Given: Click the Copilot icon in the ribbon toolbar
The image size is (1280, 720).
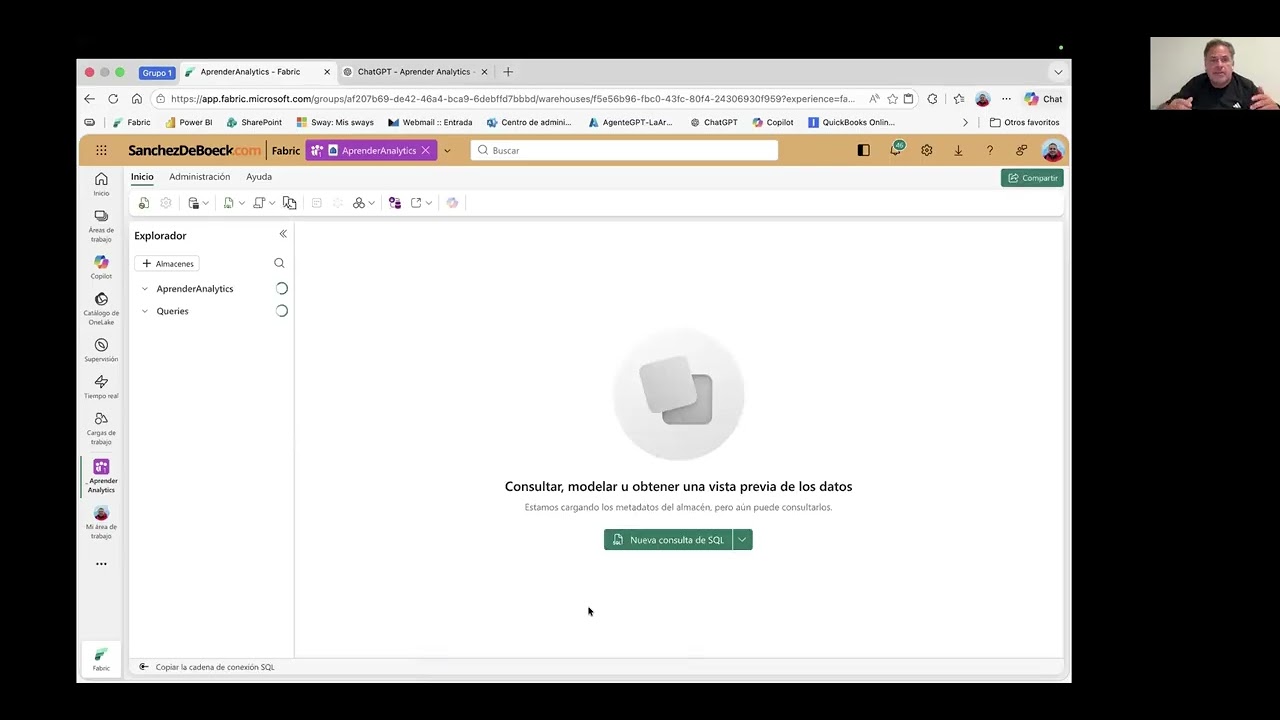Looking at the screenshot, I should coord(452,203).
